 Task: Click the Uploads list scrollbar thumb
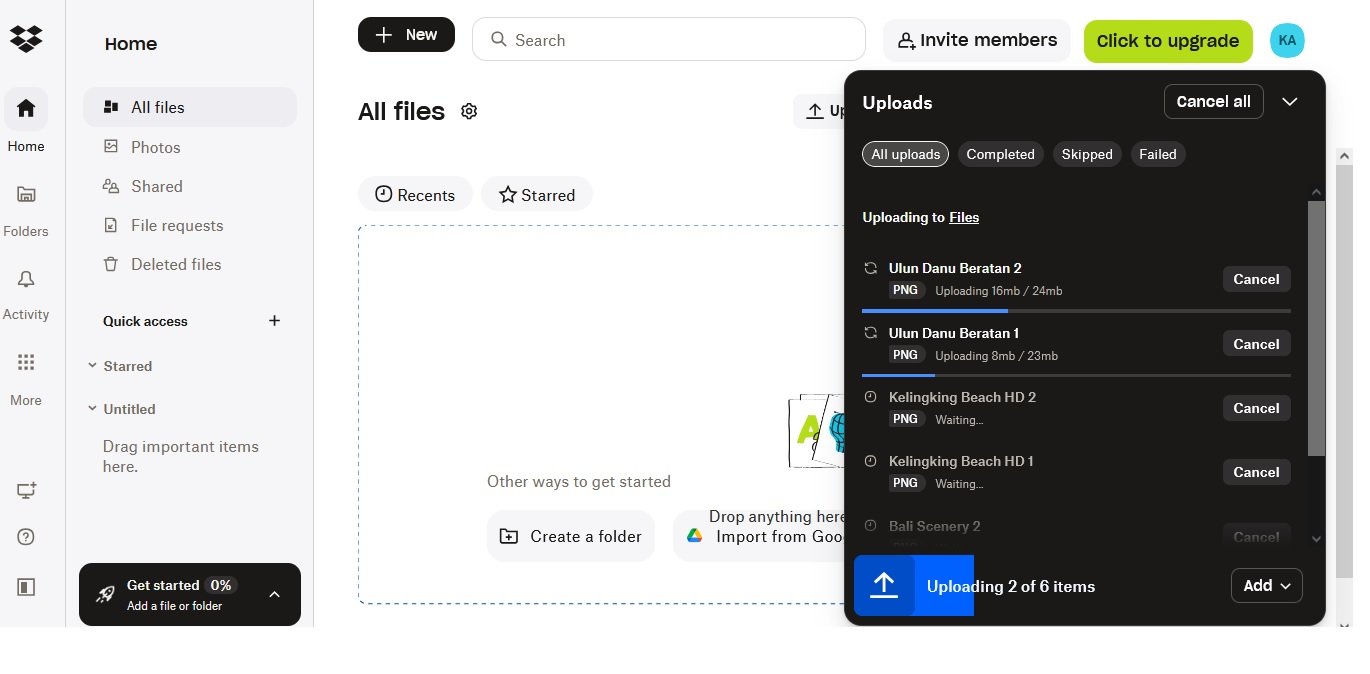click(1316, 328)
